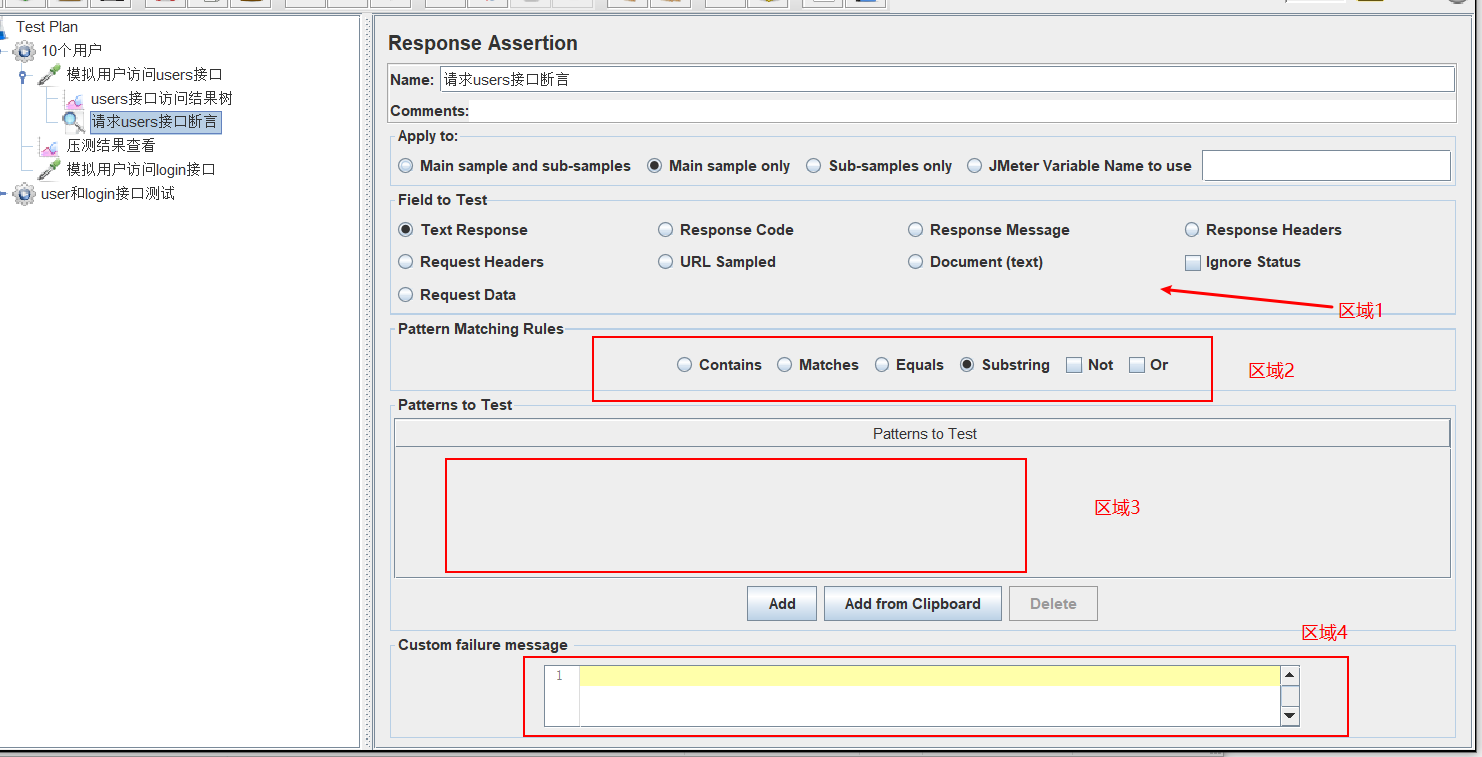Choose Sub-samples only radio button

tap(814, 166)
